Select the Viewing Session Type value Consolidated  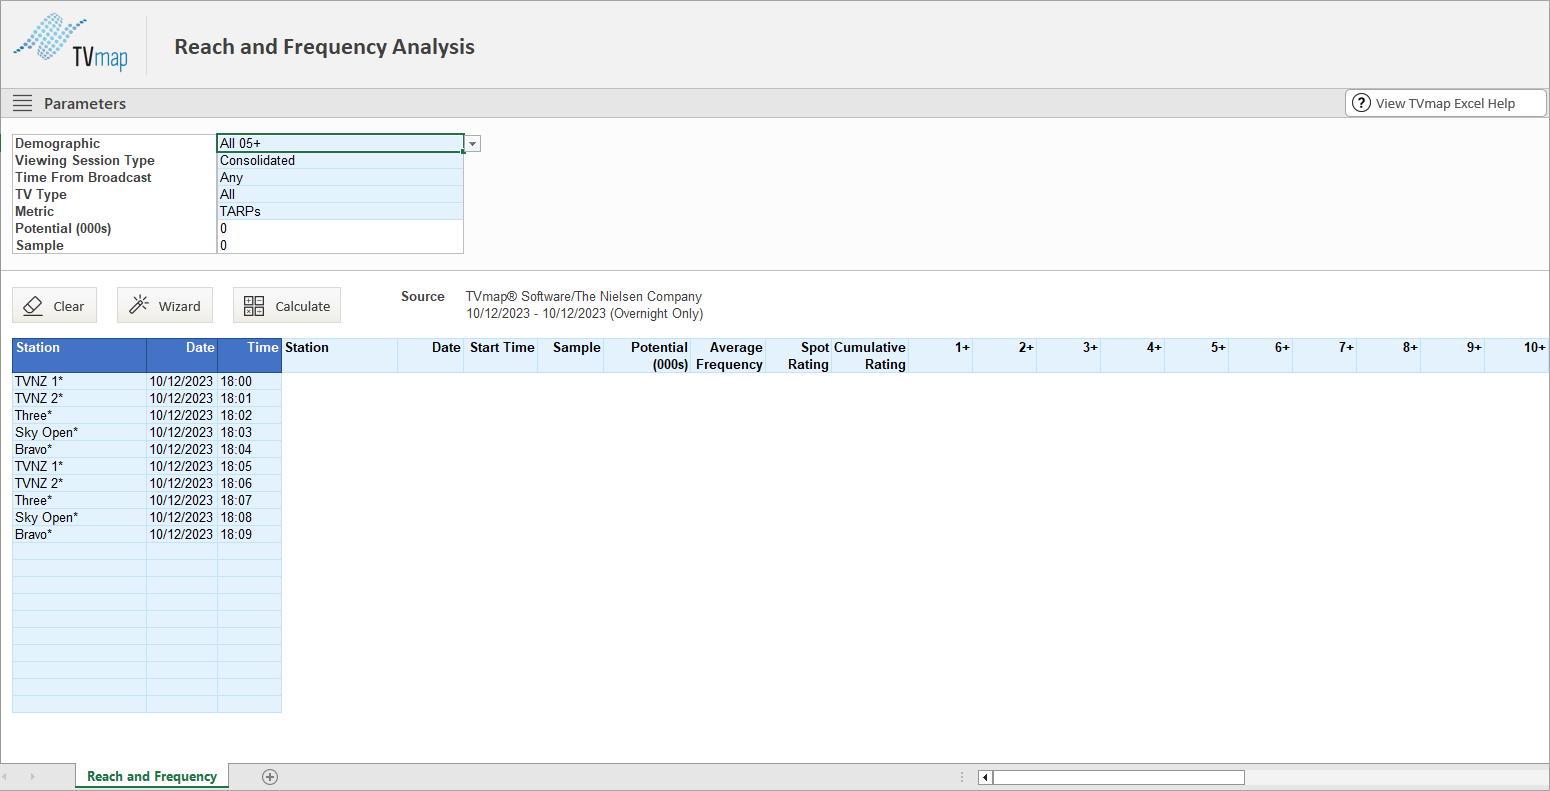tap(340, 160)
